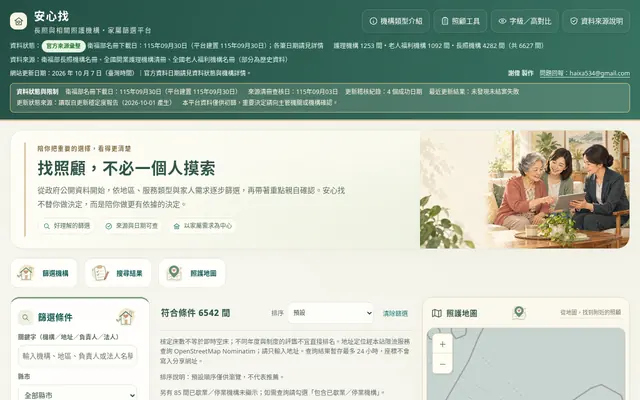640x400 pixels.
Task: Open the 機構類型介紹 info button
Action: click(396, 21)
